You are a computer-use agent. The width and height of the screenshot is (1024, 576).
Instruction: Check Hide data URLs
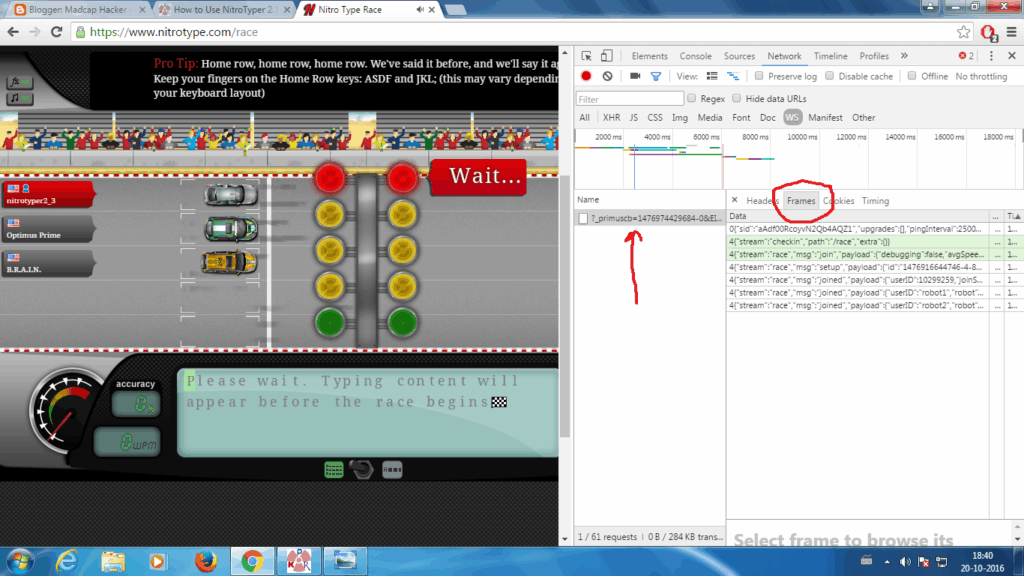pyautogui.click(x=737, y=99)
